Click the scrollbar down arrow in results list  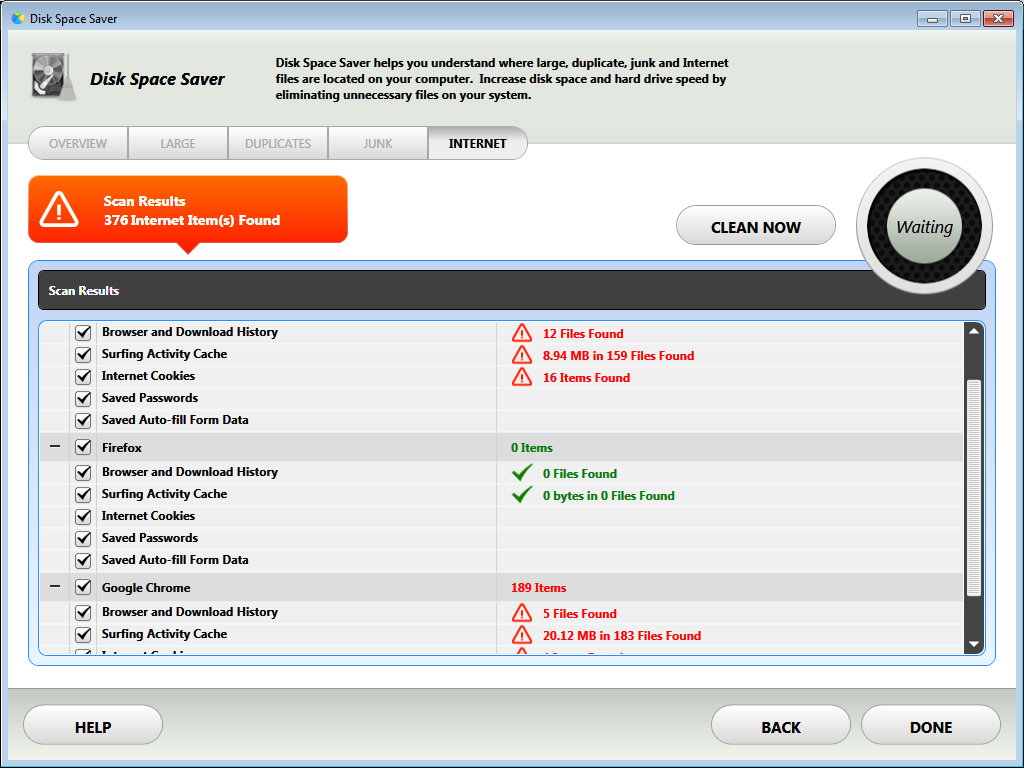(973, 645)
